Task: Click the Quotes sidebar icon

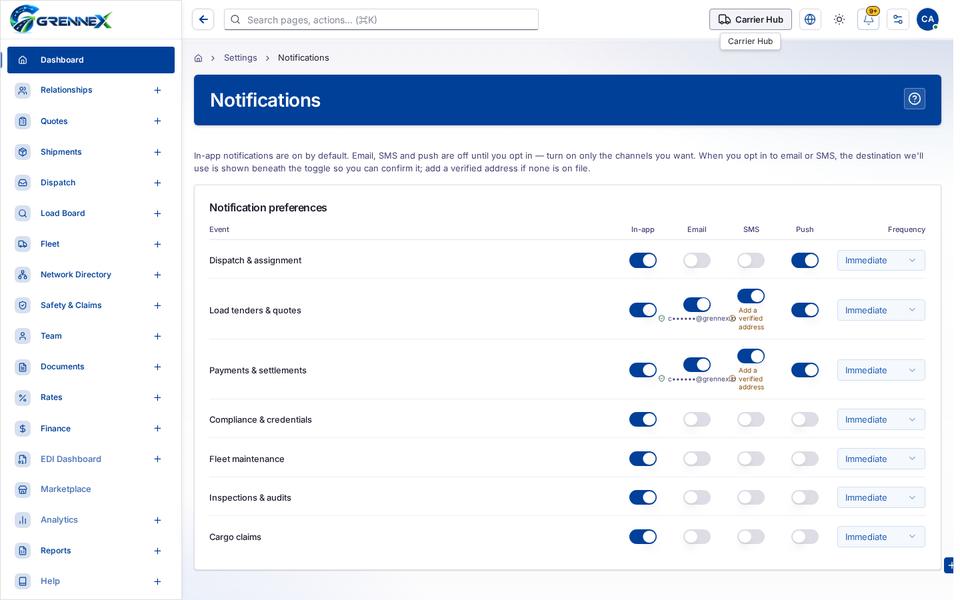Action: pos(23,121)
